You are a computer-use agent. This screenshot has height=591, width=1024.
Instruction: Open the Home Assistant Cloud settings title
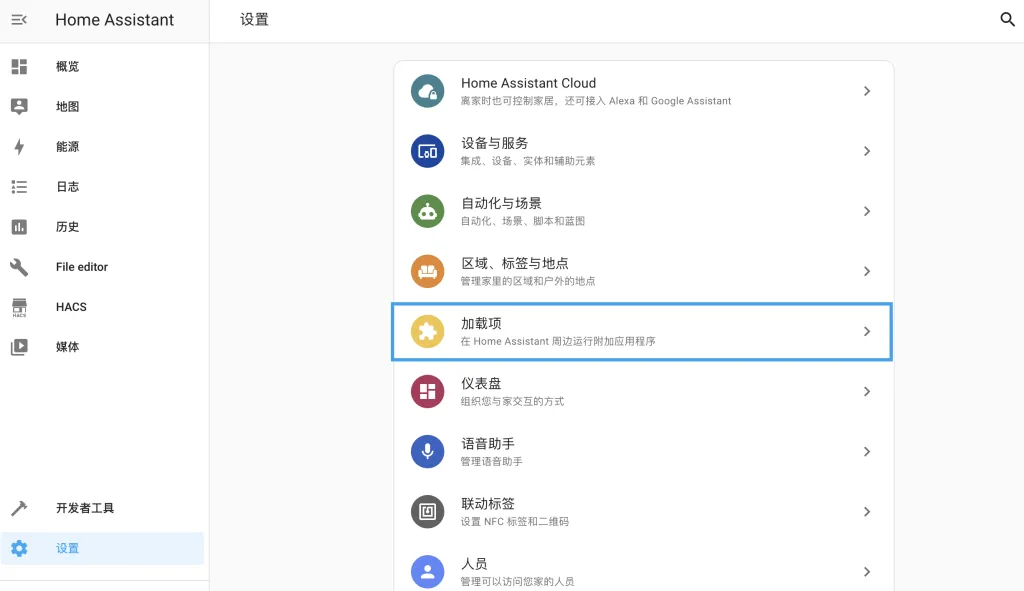[x=528, y=84]
